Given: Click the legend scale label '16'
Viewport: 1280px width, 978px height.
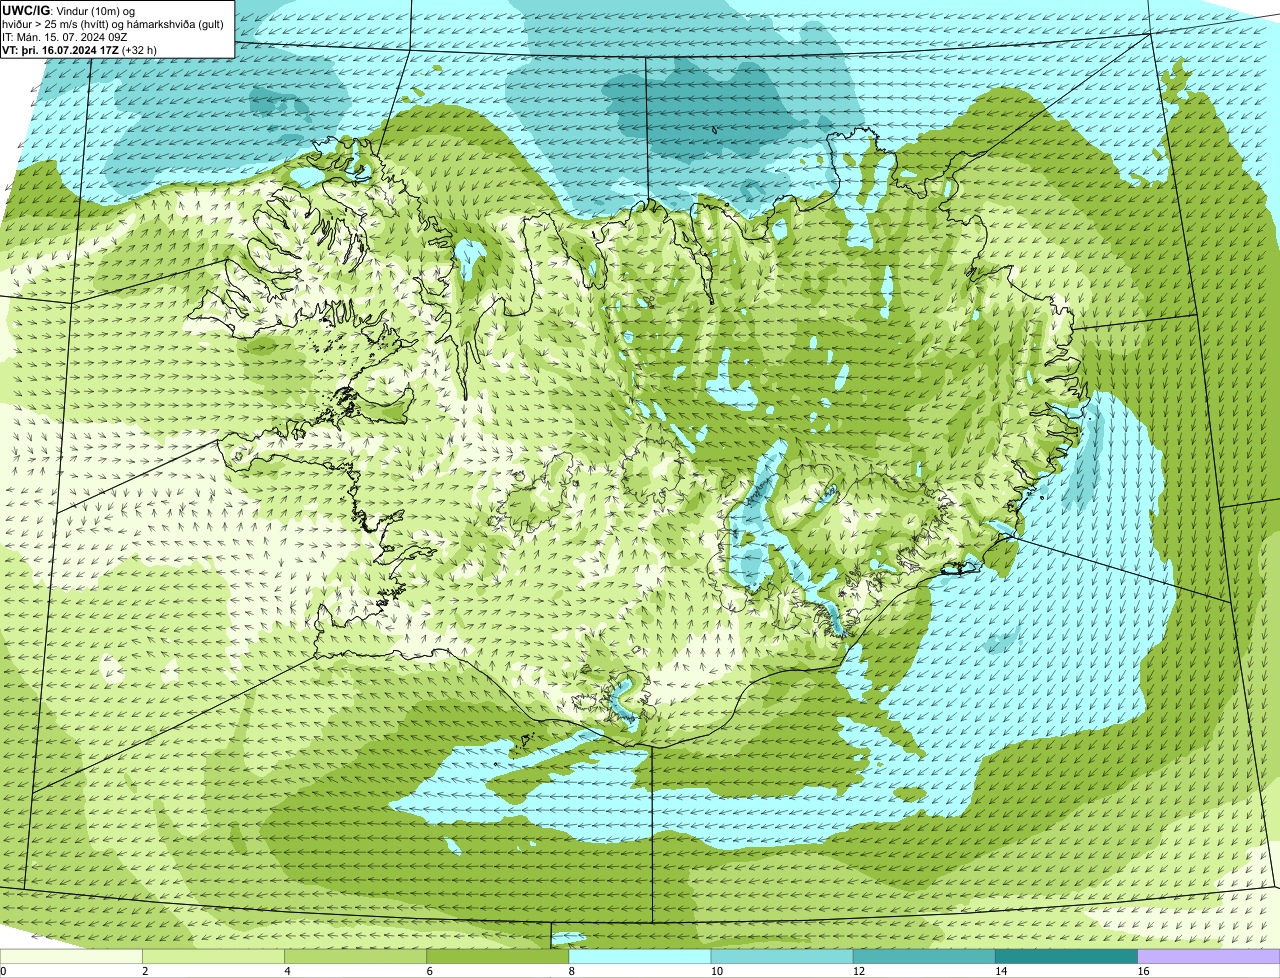Looking at the screenshot, I should (x=1143, y=971).
